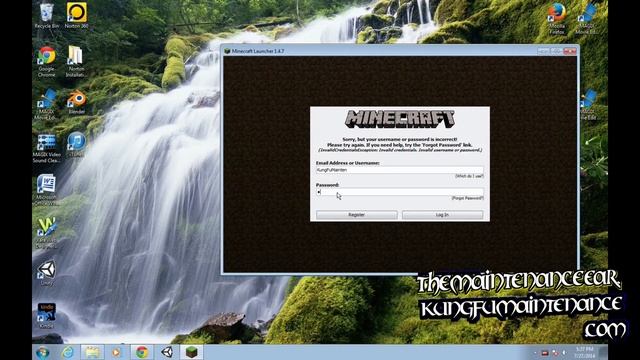Image resolution: width=640 pixels, height=360 pixels.
Task: Click the Register button
Action: tap(356, 215)
